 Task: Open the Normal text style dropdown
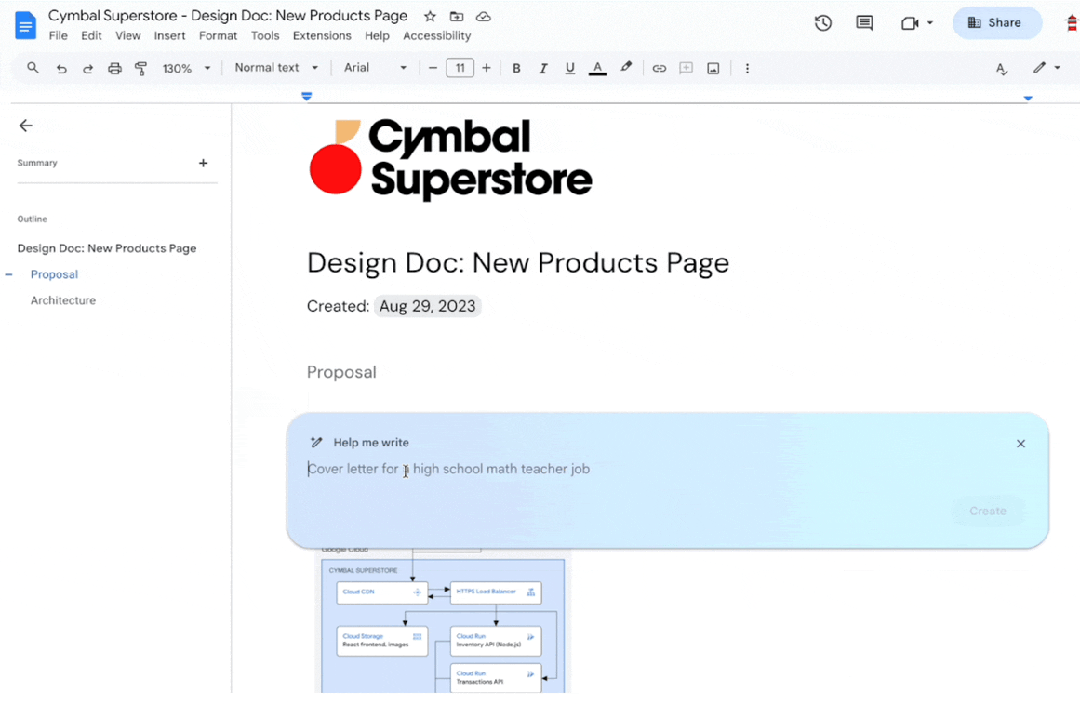pyautogui.click(x=276, y=67)
